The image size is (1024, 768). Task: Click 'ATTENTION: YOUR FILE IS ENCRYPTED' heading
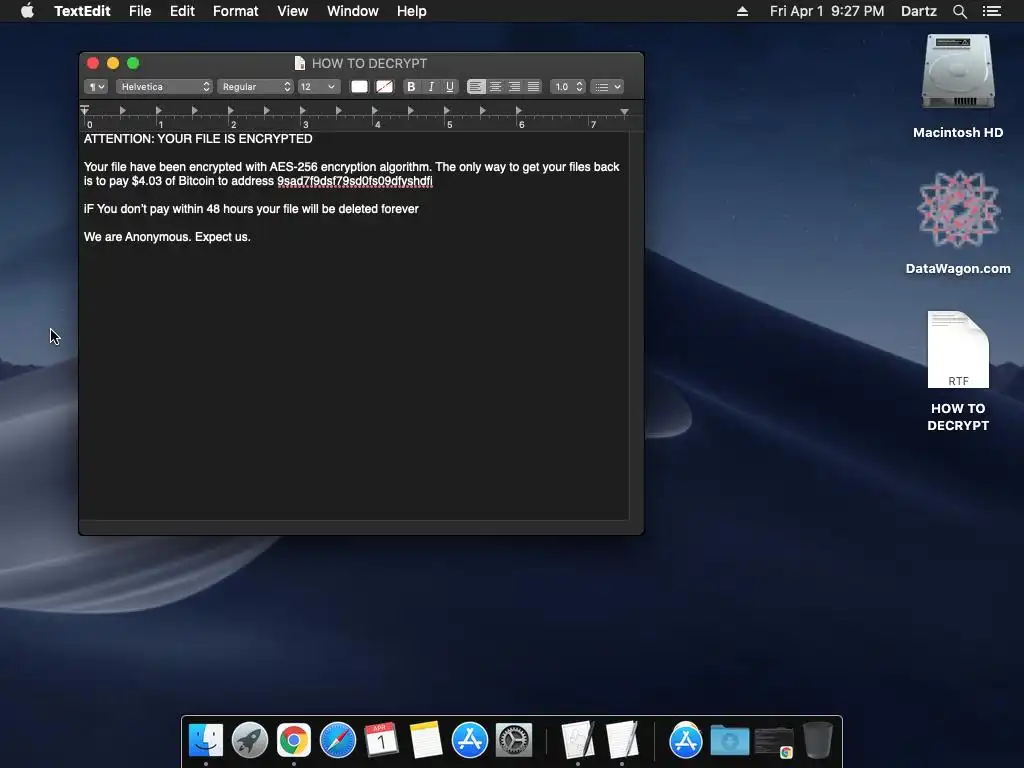point(198,138)
